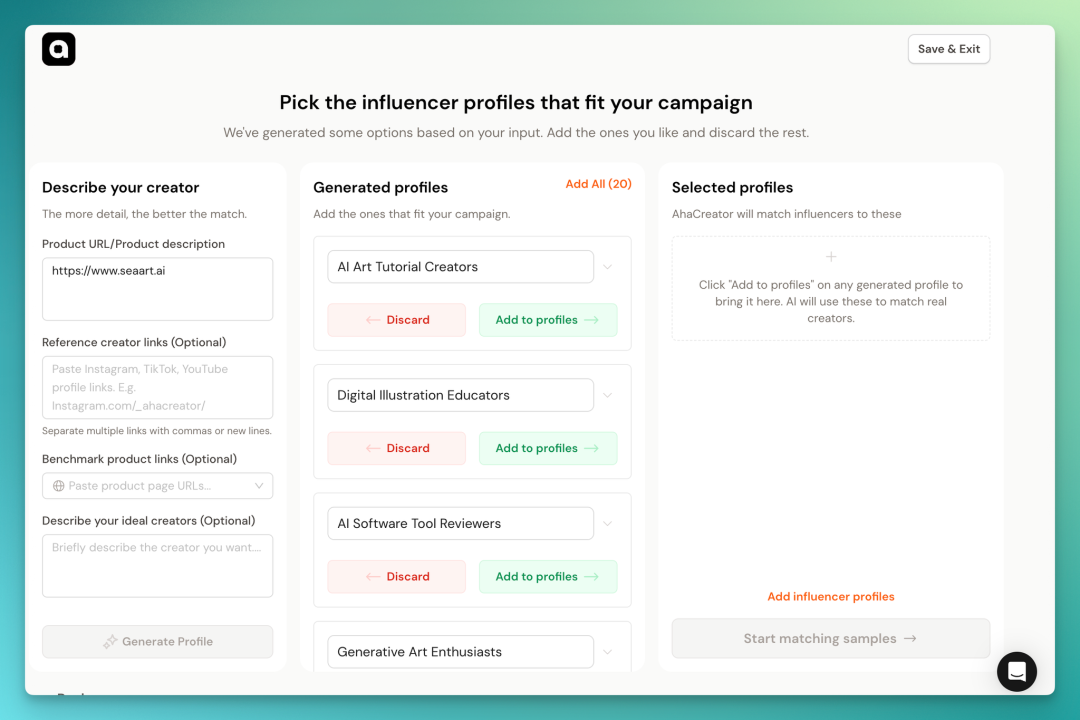The height and width of the screenshot is (720, 1080).
Task: Discard the Digital Illustration Educators profile
Action: (x=397, y=448)
